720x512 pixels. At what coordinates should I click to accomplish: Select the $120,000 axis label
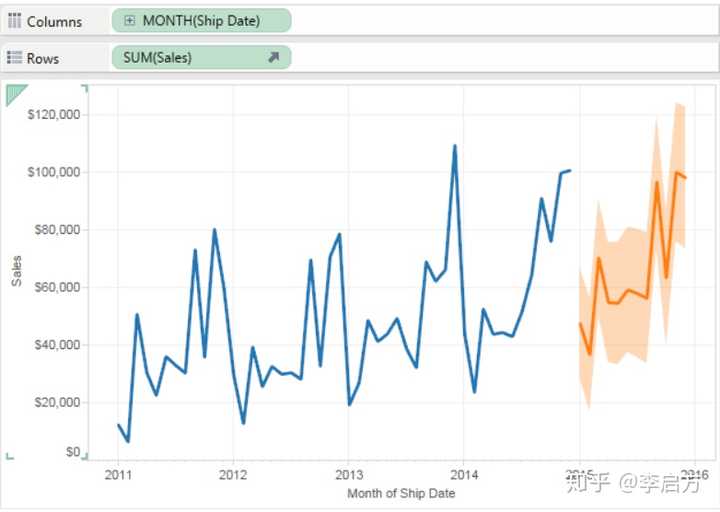pos(51,115)
